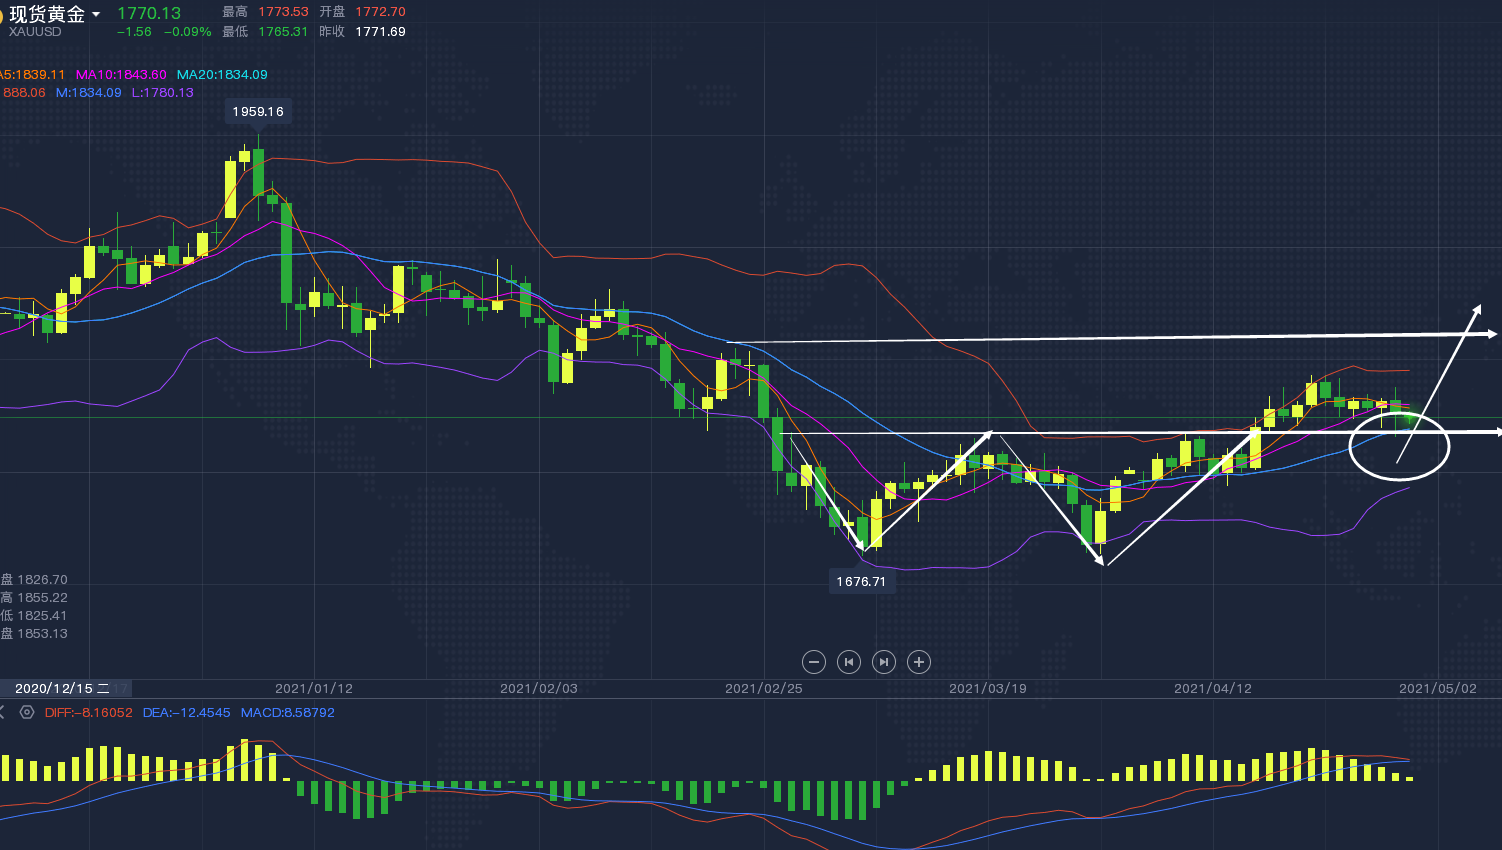The height and width of the screenshot is (850, 1502).
Task: Click the 1676.71 low price label
Action: 861,582
